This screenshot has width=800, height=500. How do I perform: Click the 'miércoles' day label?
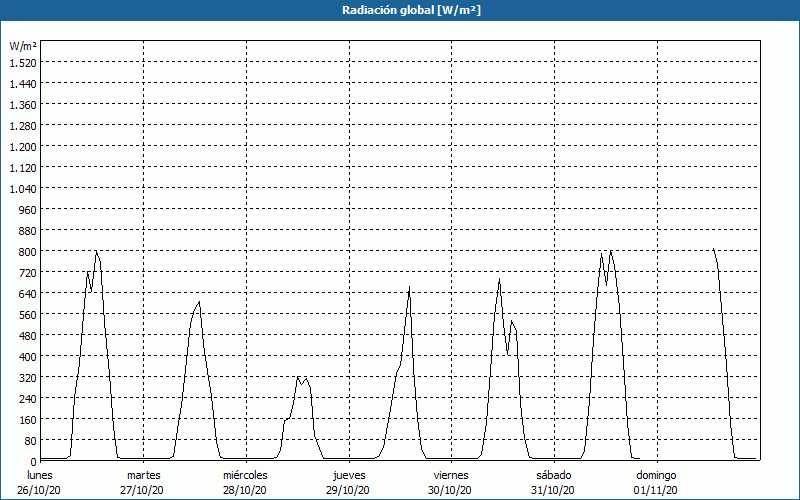tap(245, 475)
